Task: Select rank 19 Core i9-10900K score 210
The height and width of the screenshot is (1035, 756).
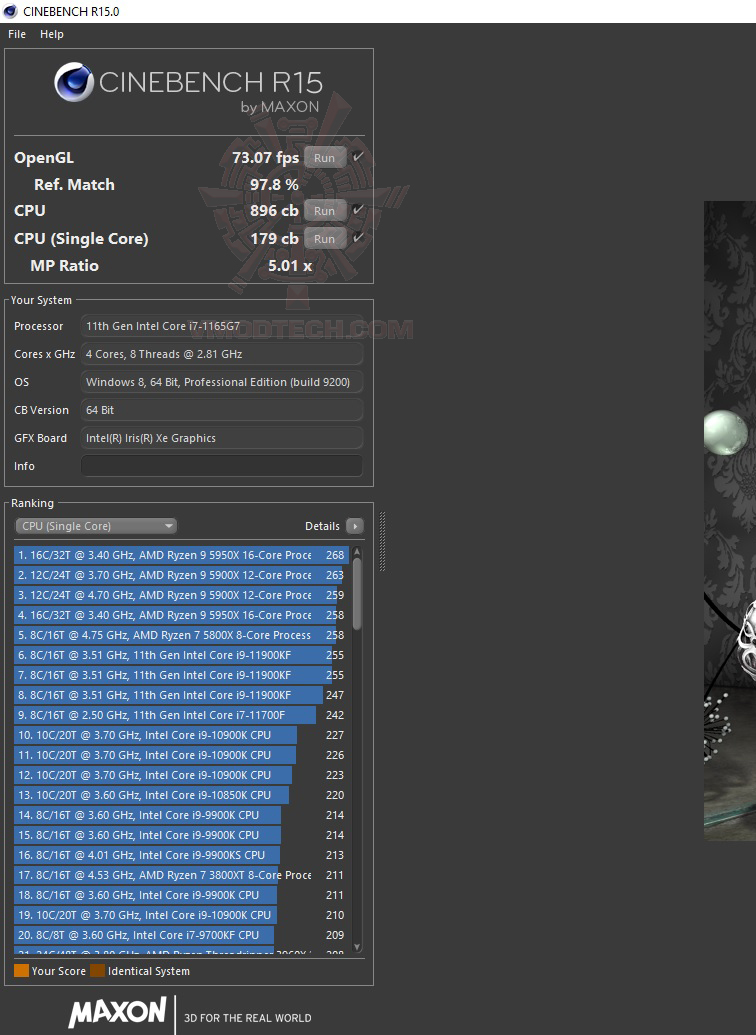Action: point(182,916)
